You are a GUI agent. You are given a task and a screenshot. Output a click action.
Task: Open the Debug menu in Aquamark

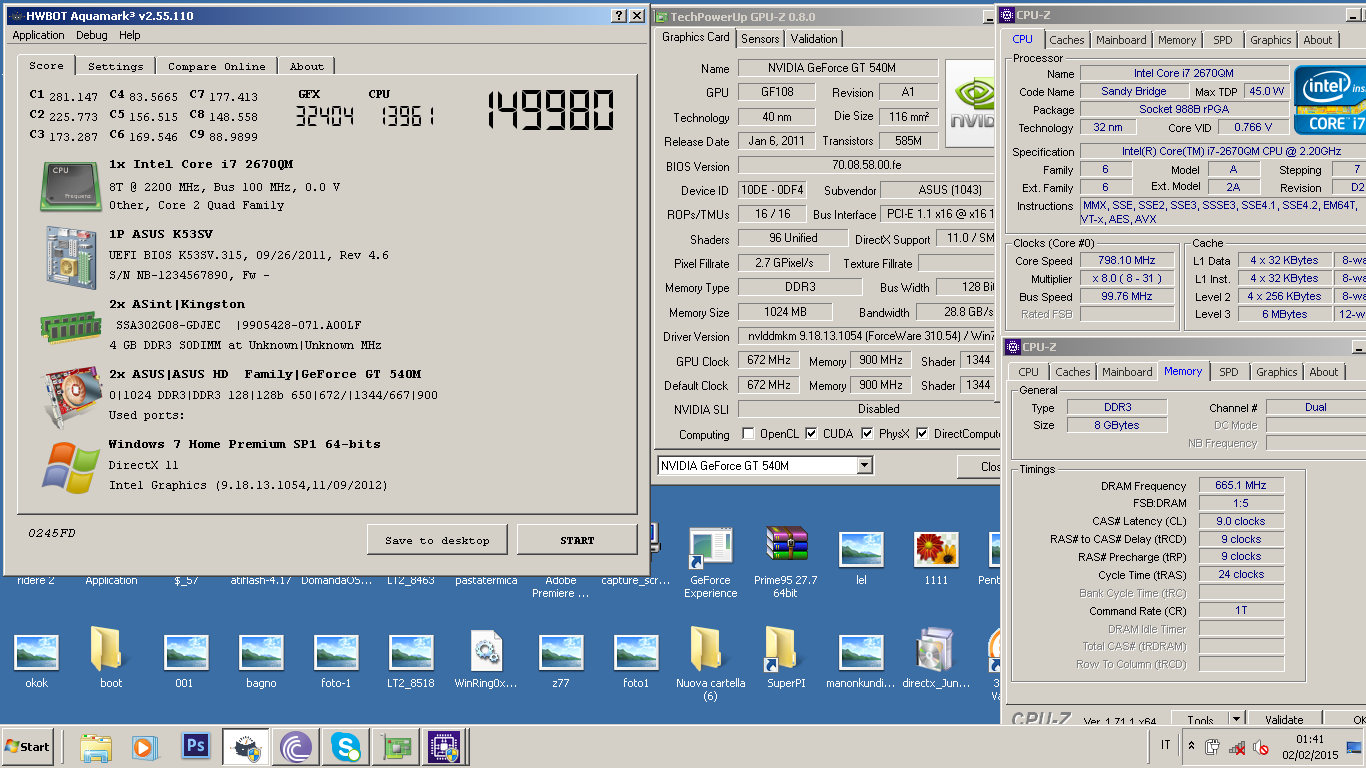point(91,35)
